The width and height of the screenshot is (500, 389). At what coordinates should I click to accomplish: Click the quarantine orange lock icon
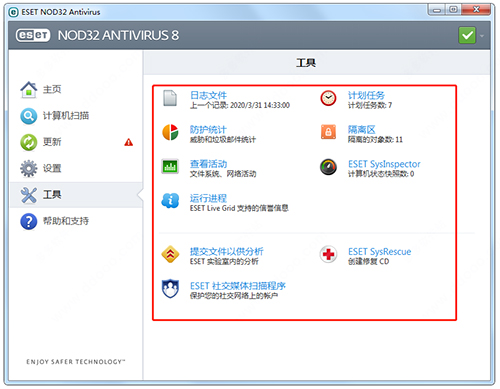click(328, 132)
